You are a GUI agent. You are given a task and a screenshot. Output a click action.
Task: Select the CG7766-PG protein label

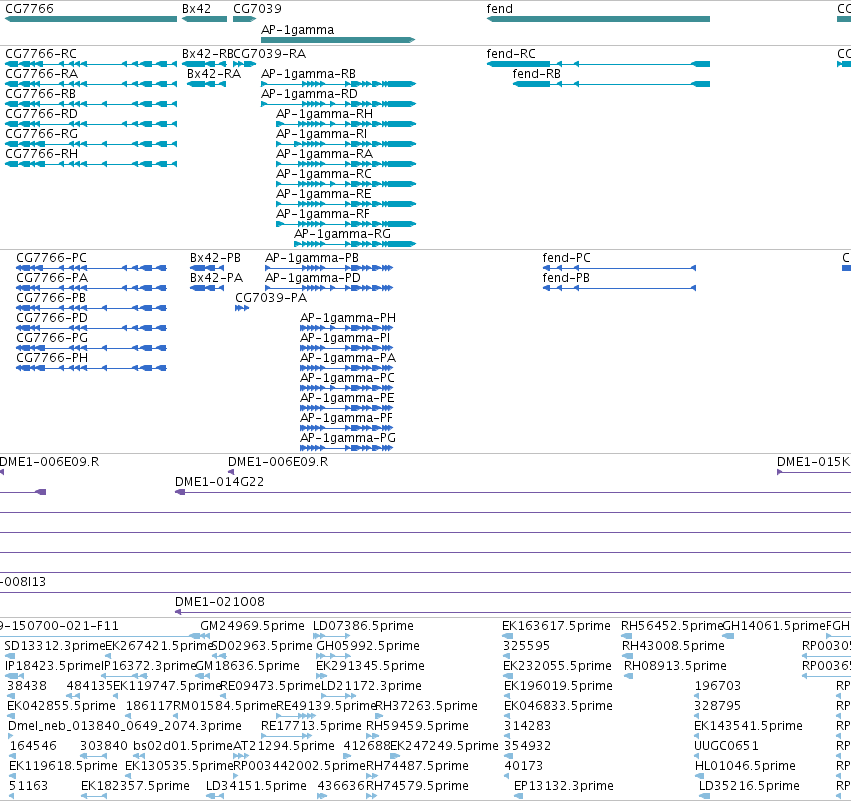point(52,338)
